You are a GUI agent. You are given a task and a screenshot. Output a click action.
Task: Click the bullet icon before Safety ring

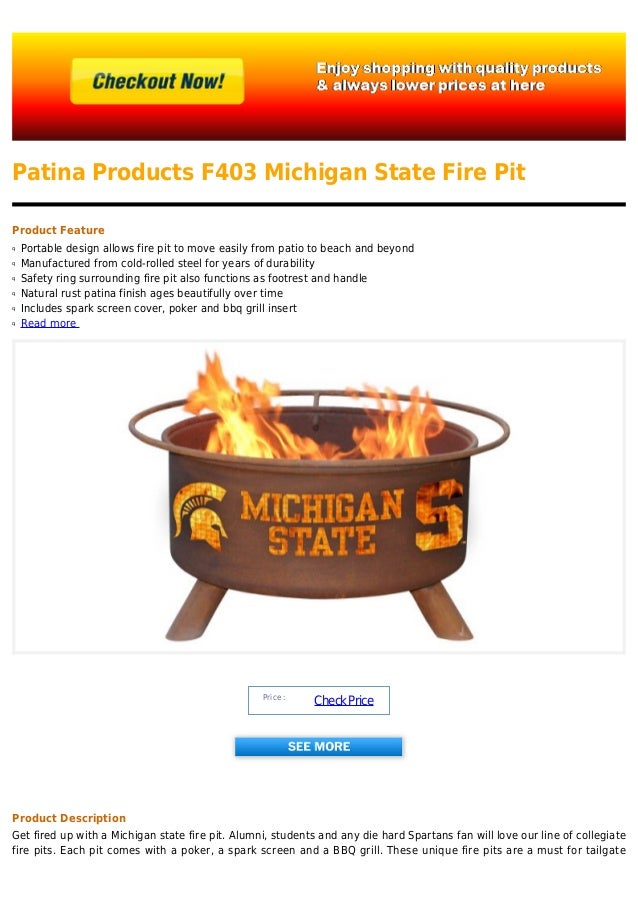(x=14, y=279)
